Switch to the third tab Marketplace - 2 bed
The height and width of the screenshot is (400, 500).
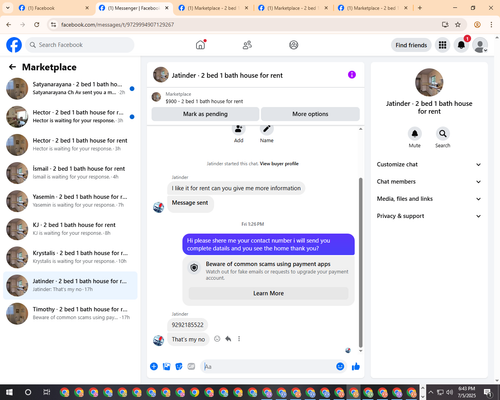coord(213,8)
